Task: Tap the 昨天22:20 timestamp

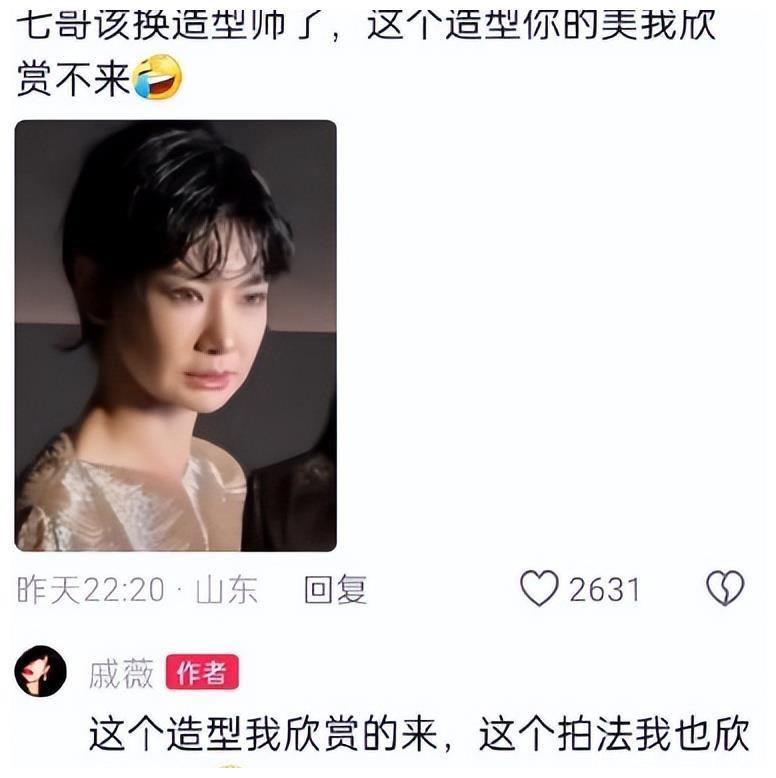Action: point(91,590)
